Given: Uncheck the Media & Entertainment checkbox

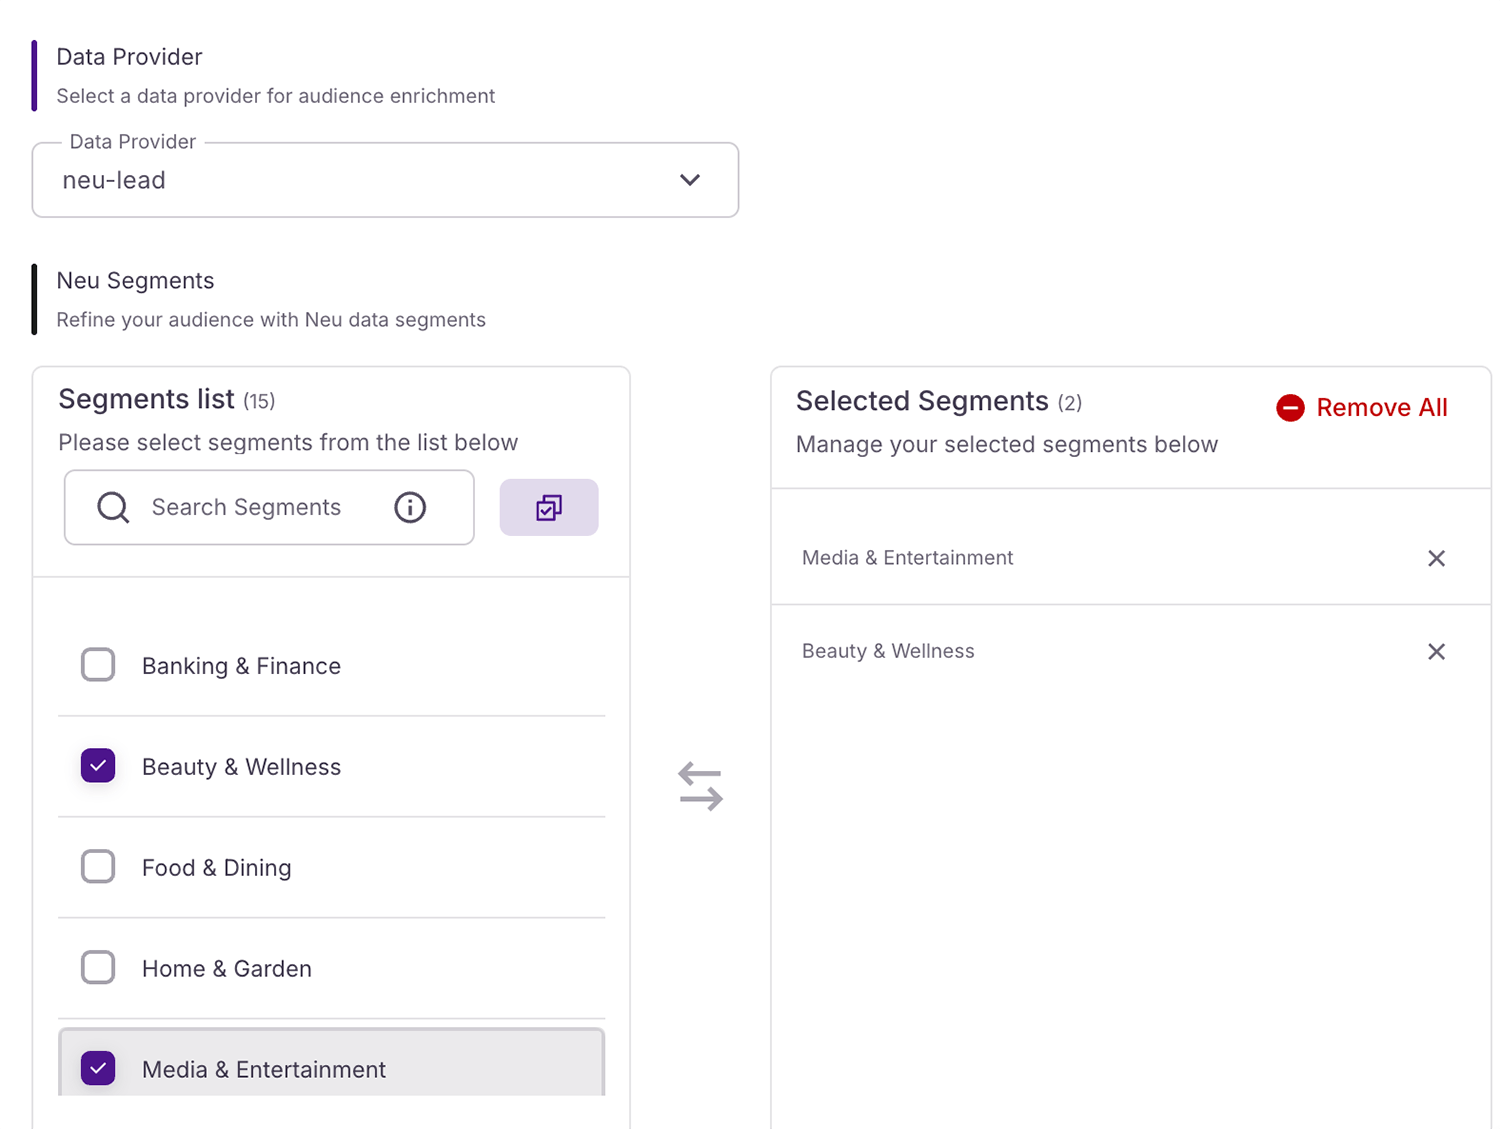Looking at the screenshot, I should pyautogui.click(x=97, y=1068).
